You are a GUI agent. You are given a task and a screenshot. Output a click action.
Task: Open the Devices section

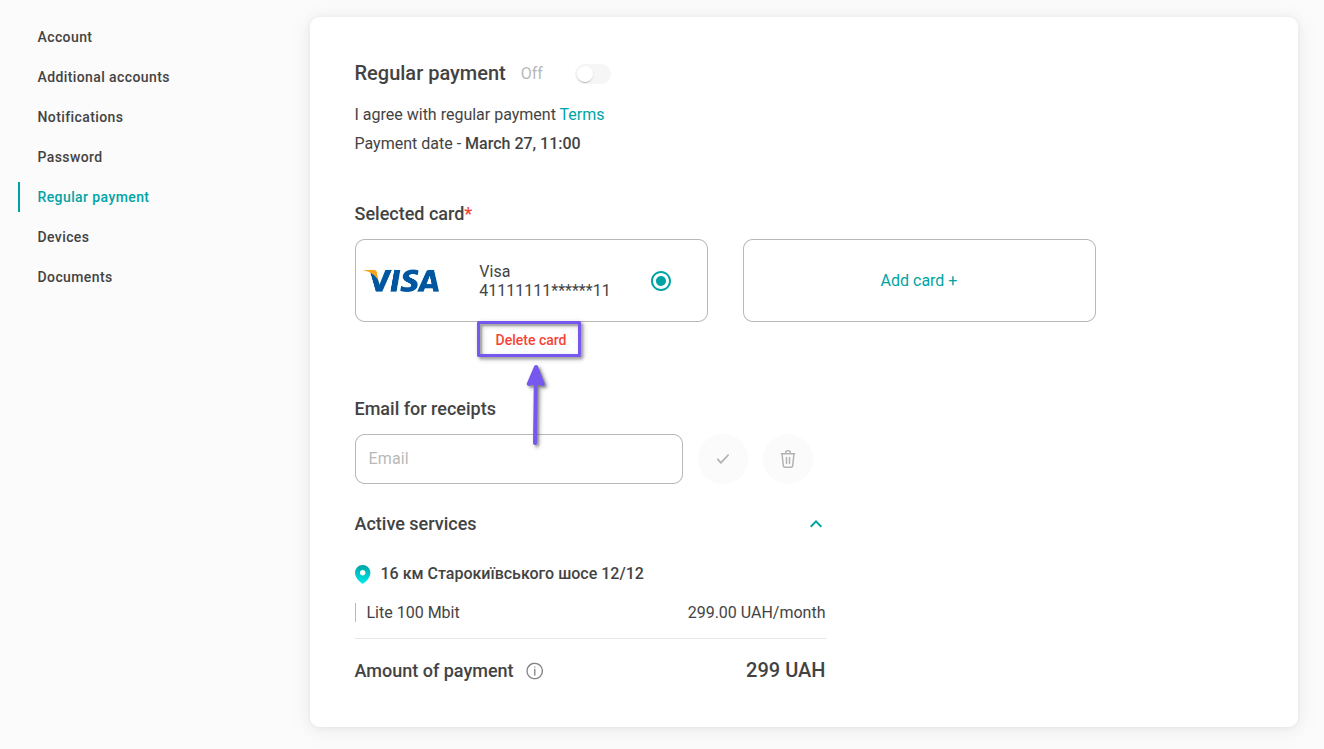[63, 237]
